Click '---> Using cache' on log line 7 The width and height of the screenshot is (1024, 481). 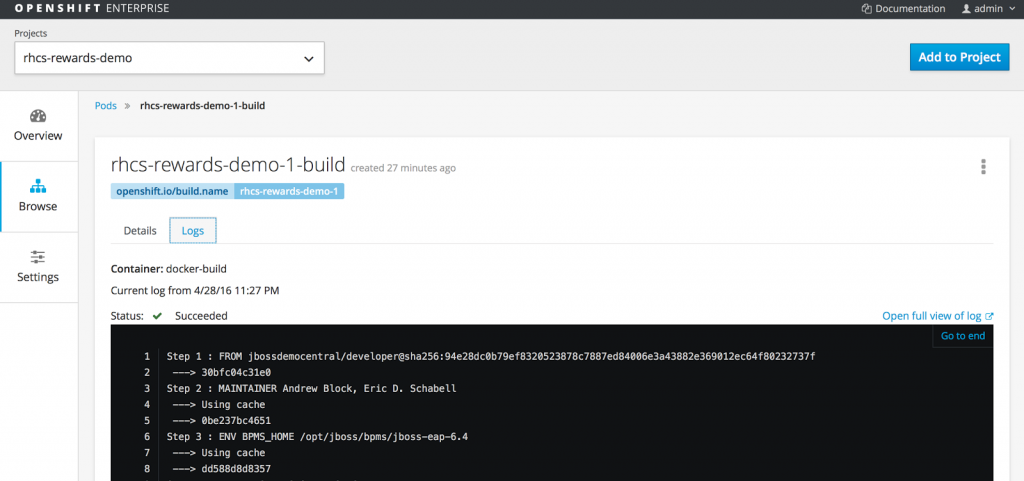click(219, 453)
